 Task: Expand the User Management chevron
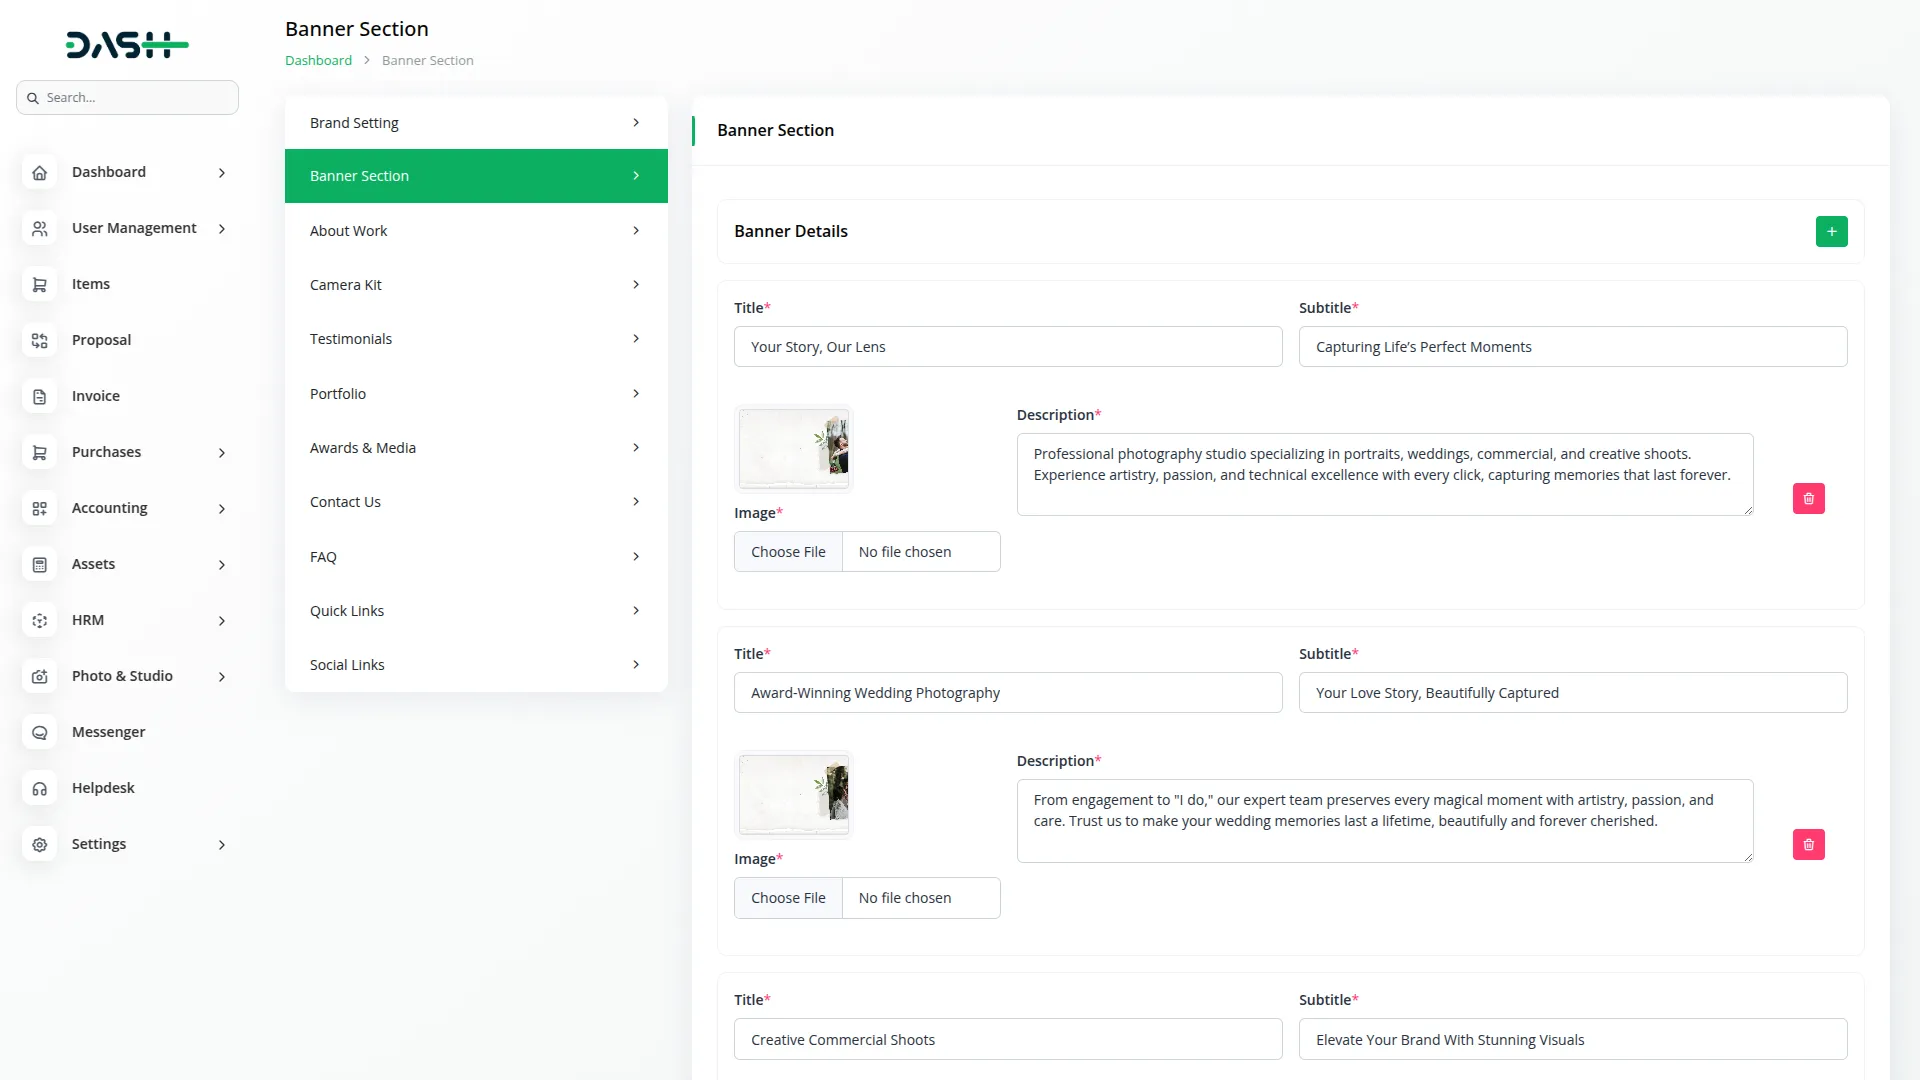coord(221,229)
